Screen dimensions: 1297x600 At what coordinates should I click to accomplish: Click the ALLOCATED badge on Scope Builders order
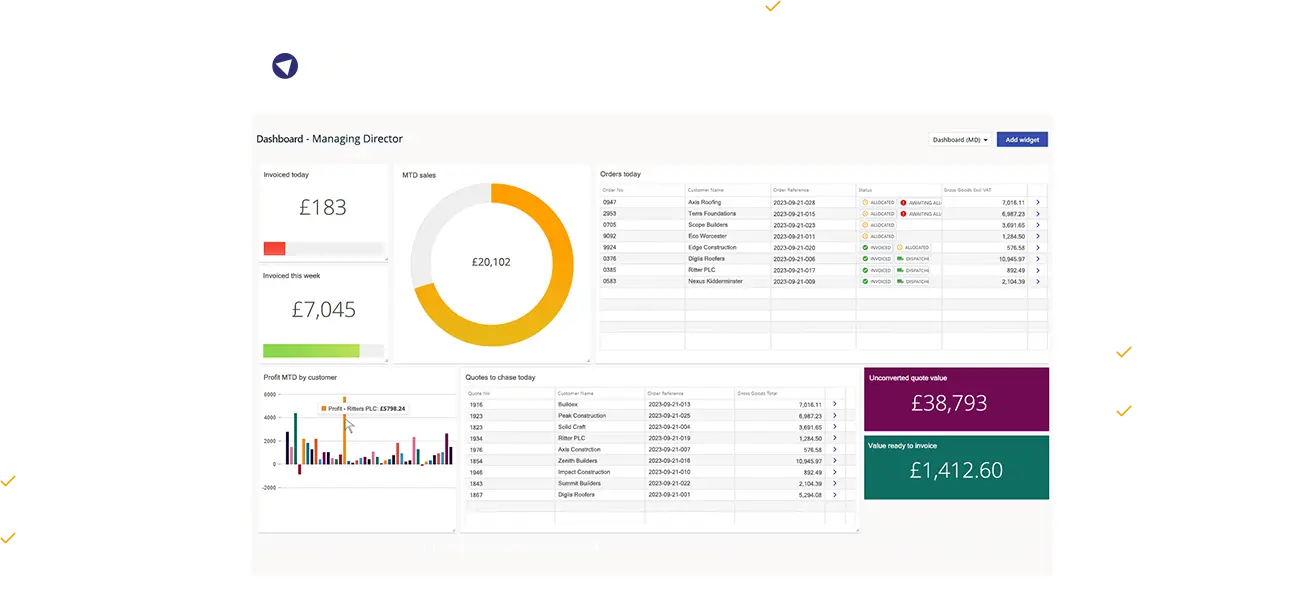(877, 225)
